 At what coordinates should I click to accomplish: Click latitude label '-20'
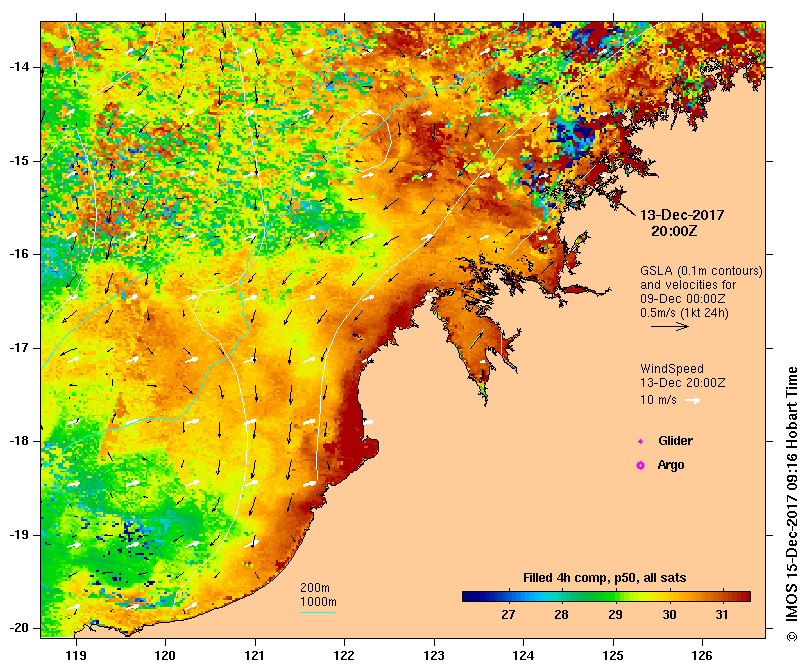click(x=19, y=628)
